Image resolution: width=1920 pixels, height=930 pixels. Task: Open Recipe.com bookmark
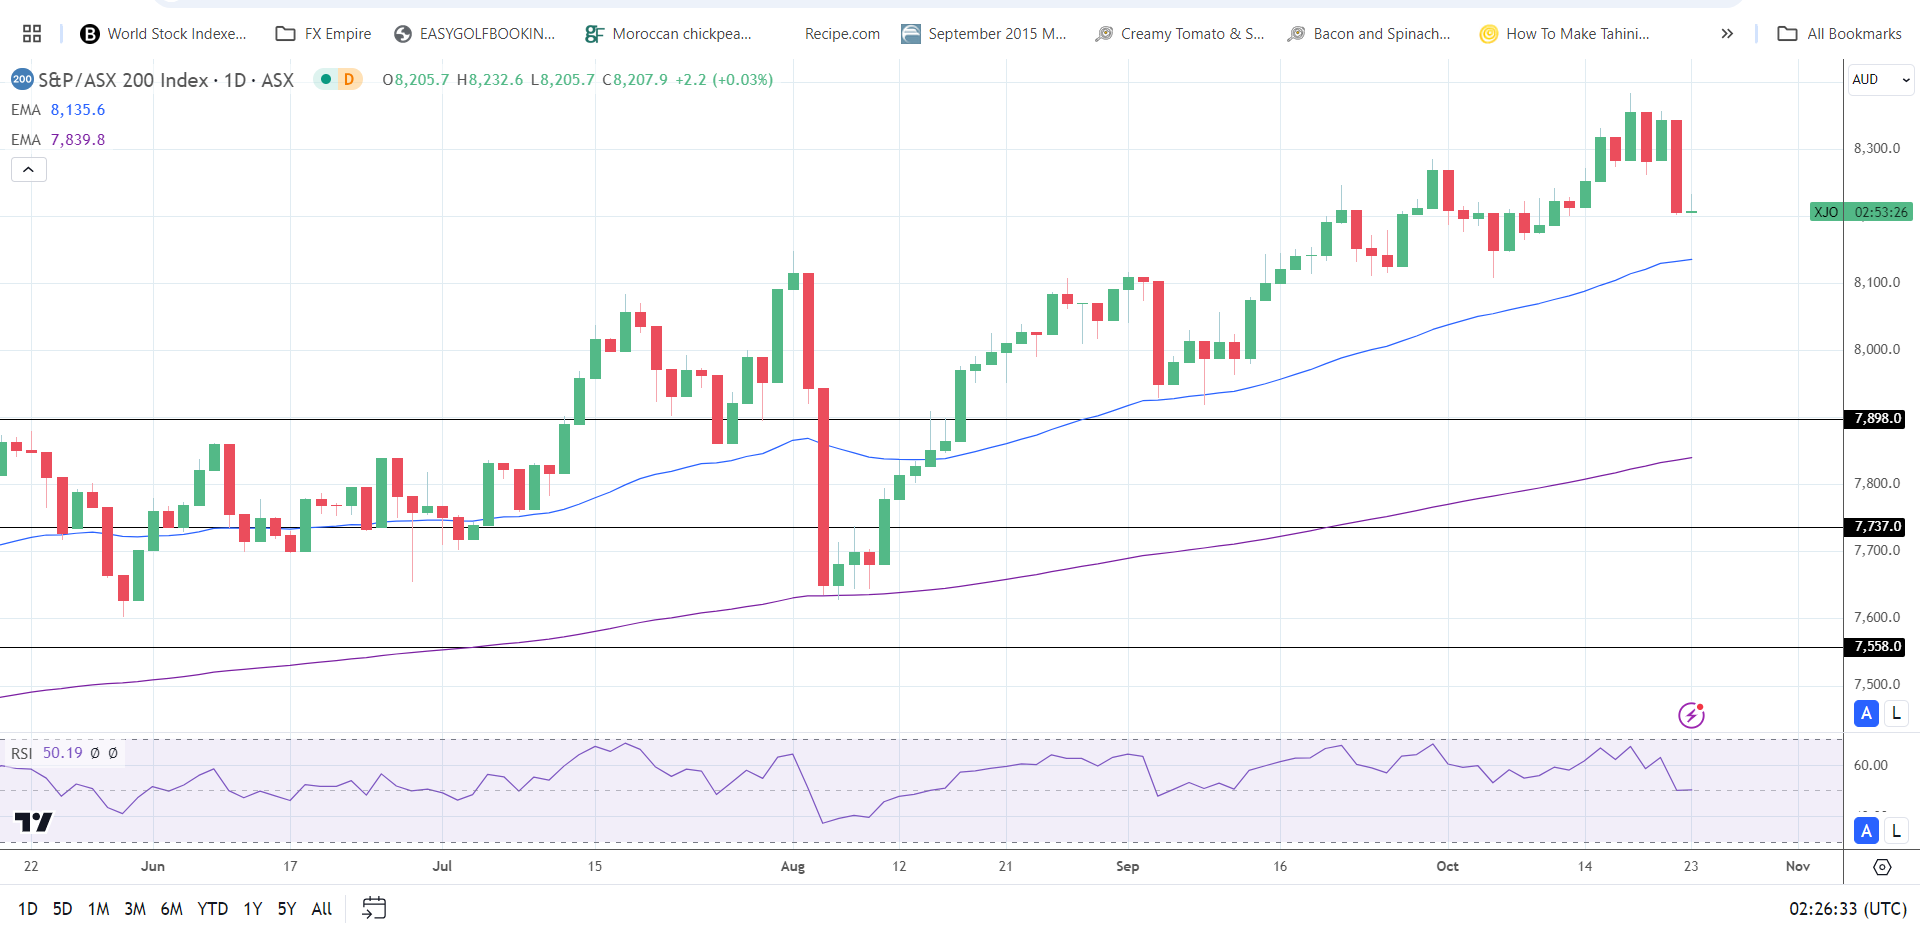[842, 34]
